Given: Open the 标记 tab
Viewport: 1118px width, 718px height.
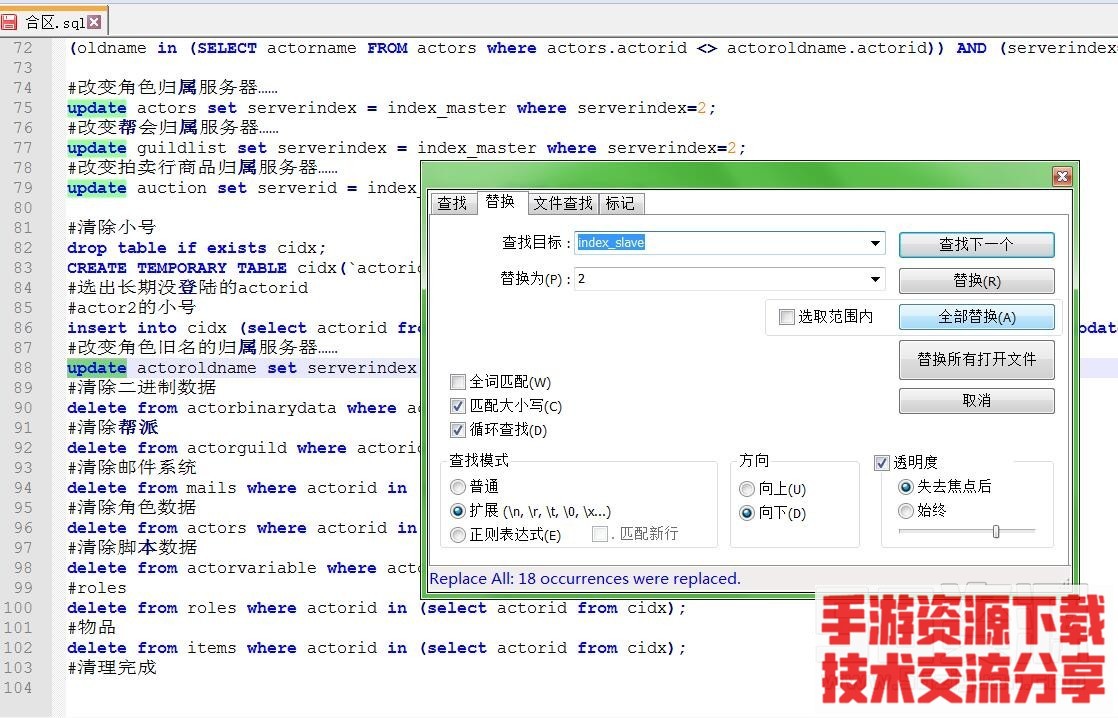Looking at the screenshot, I should tap(620, 203).
